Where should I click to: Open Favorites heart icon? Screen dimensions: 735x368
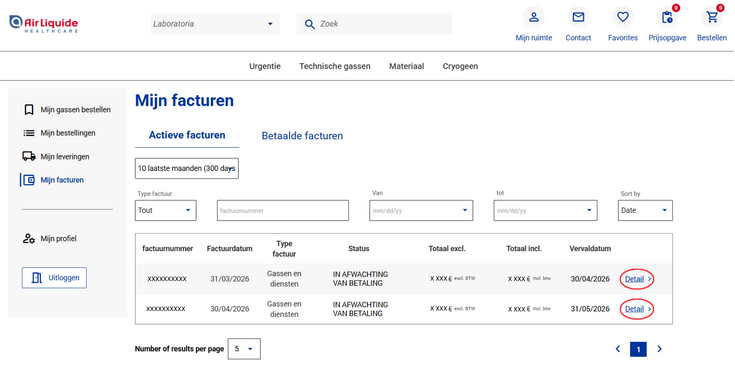tap(622, 17)
